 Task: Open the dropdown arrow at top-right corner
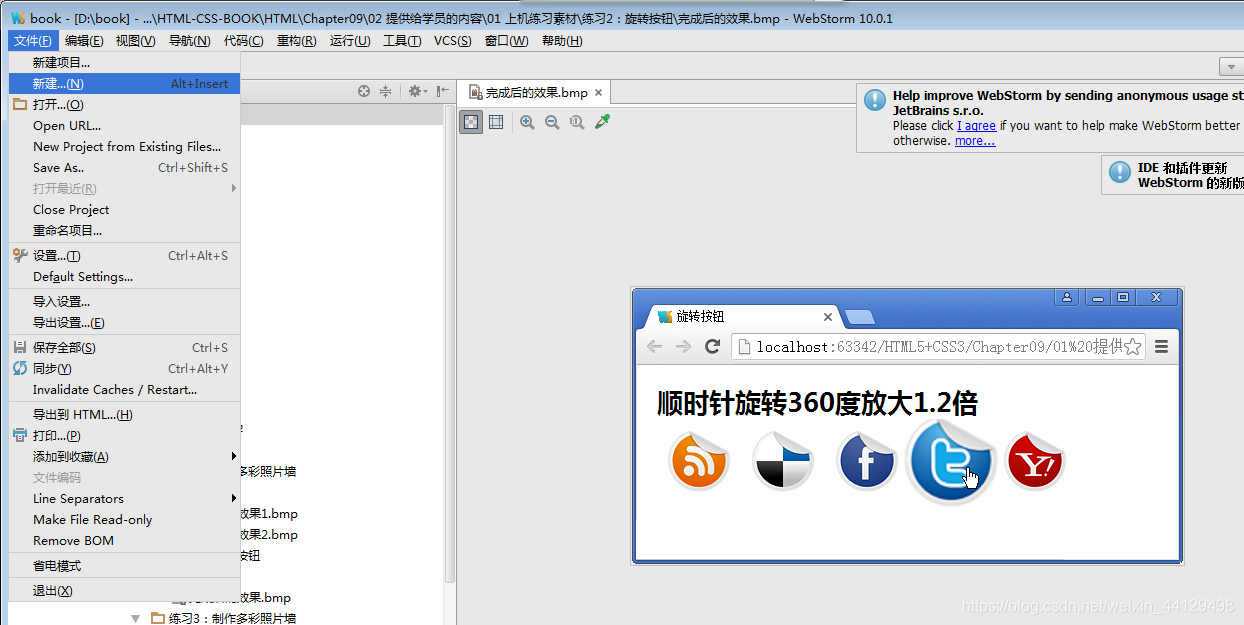tap(1231, 67)
